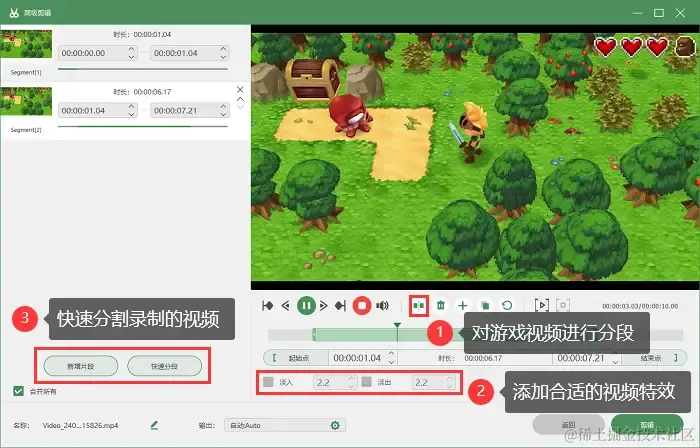Set 结束点 end point bracket button

[653, 358]
